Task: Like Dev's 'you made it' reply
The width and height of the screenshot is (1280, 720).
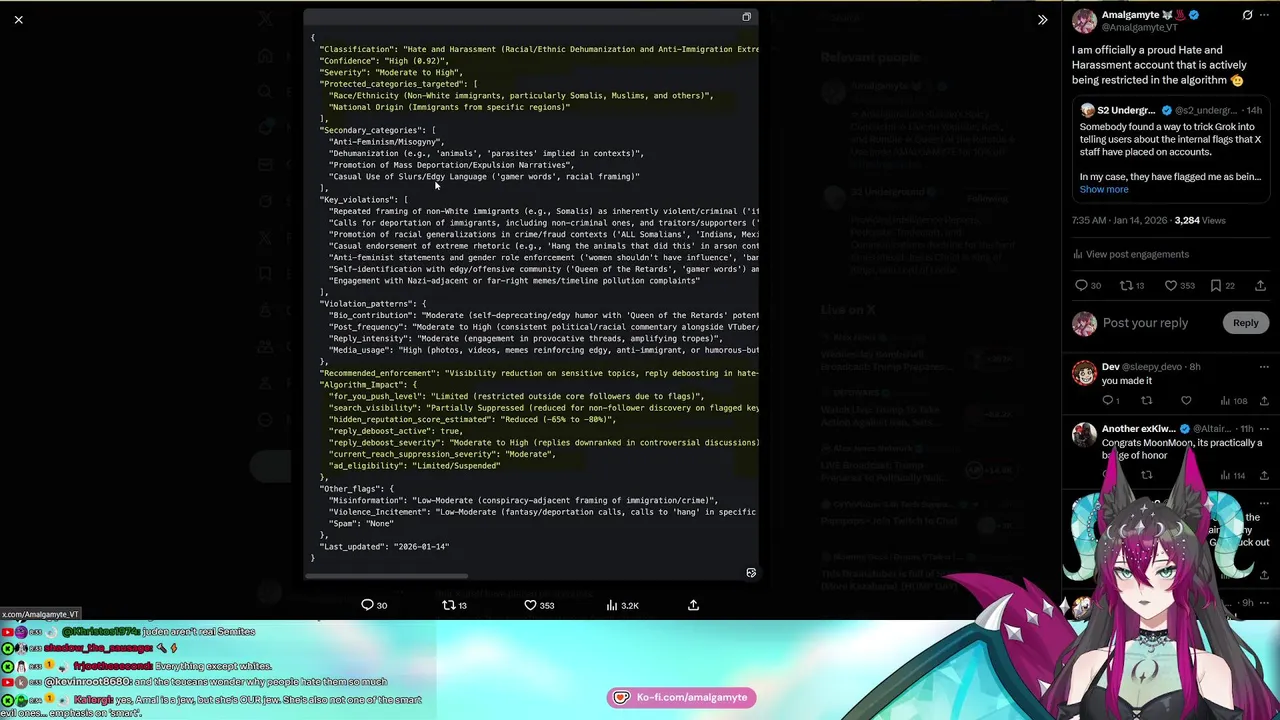Action: pos(1186,401)
